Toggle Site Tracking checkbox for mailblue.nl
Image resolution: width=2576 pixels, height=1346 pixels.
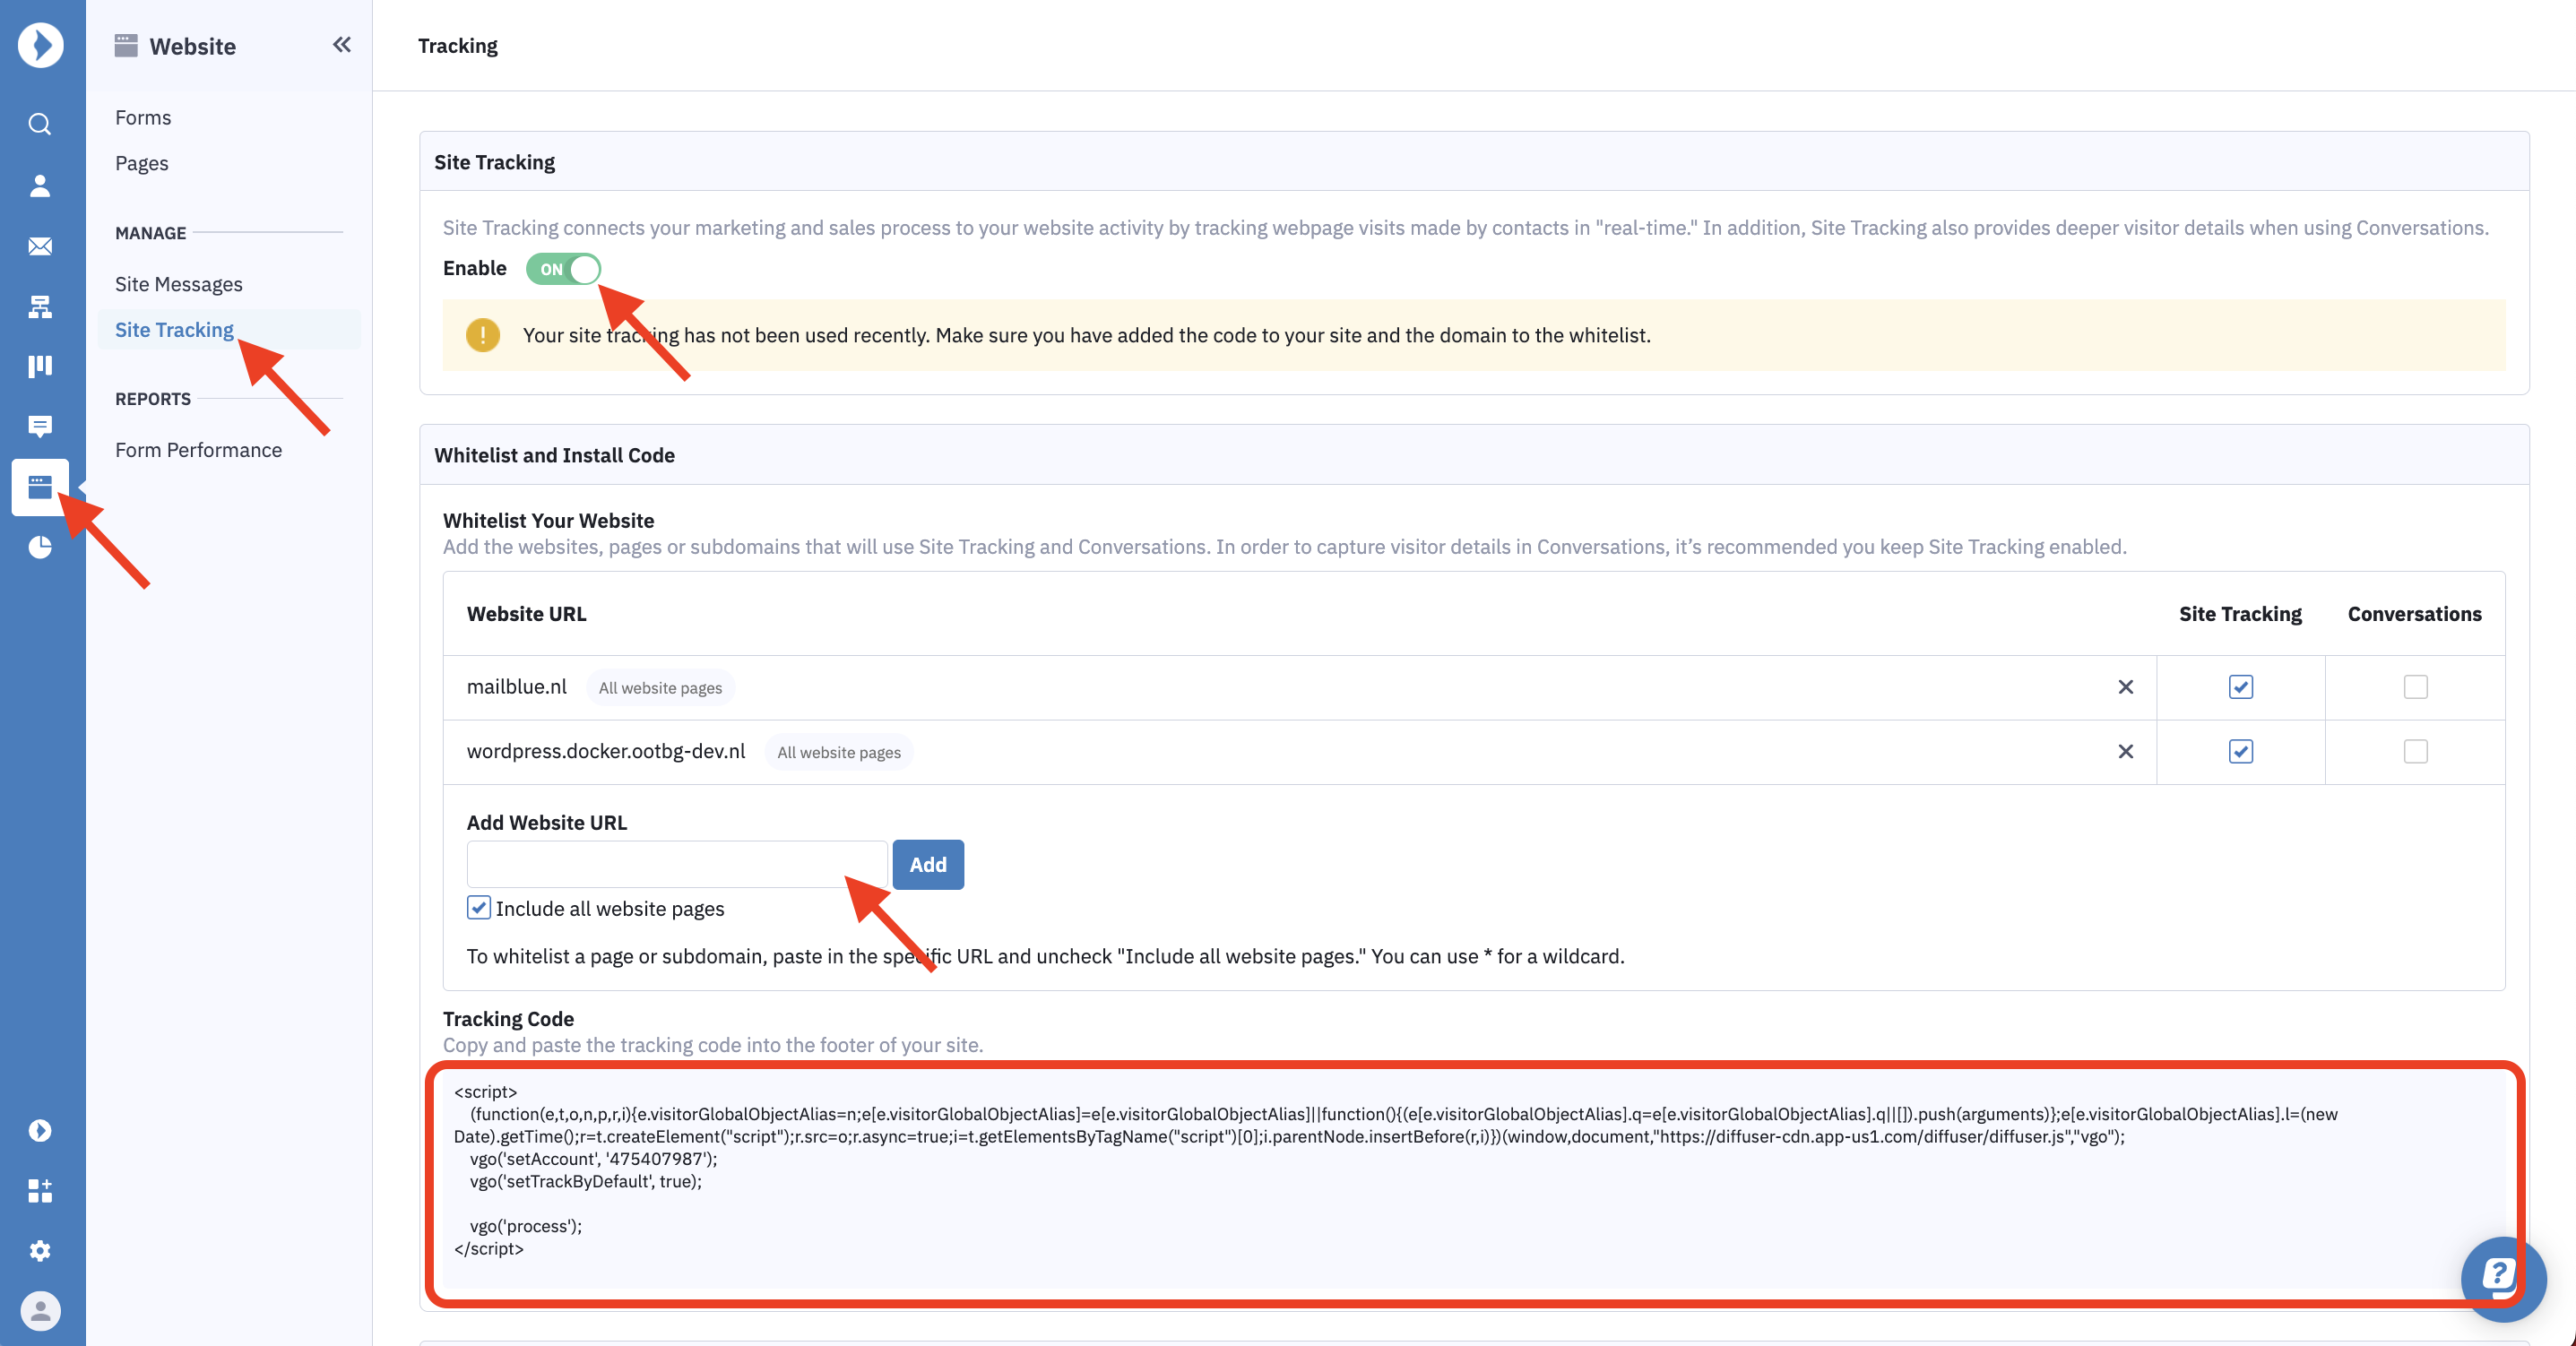[x=2241, y=687]
